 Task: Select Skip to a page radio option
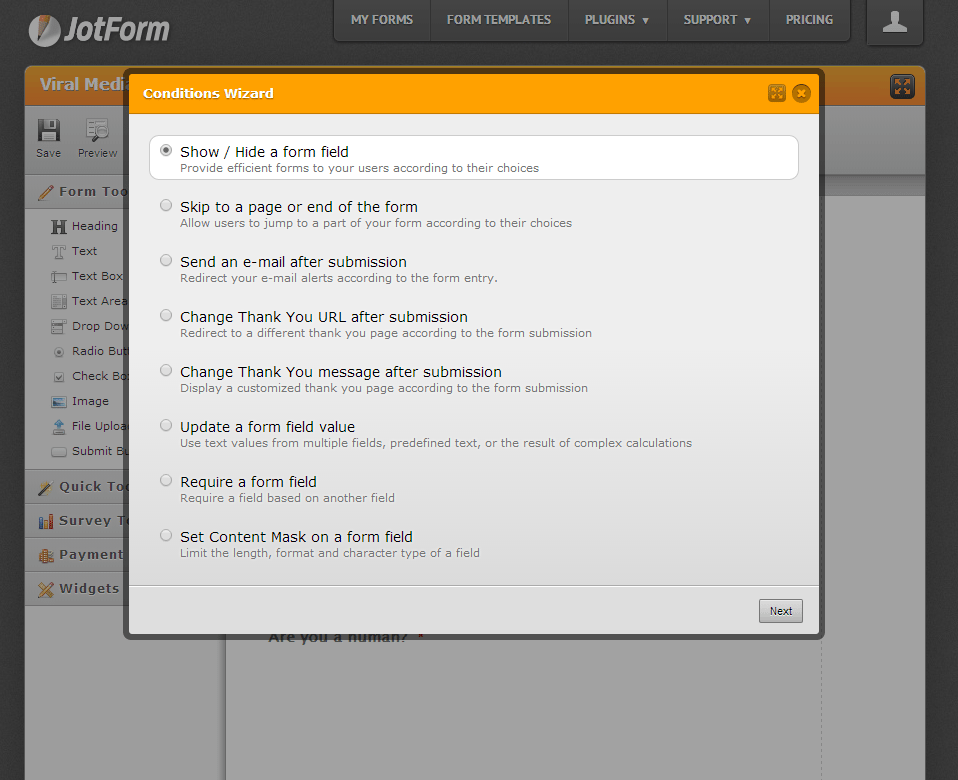(x=166, y=206)
